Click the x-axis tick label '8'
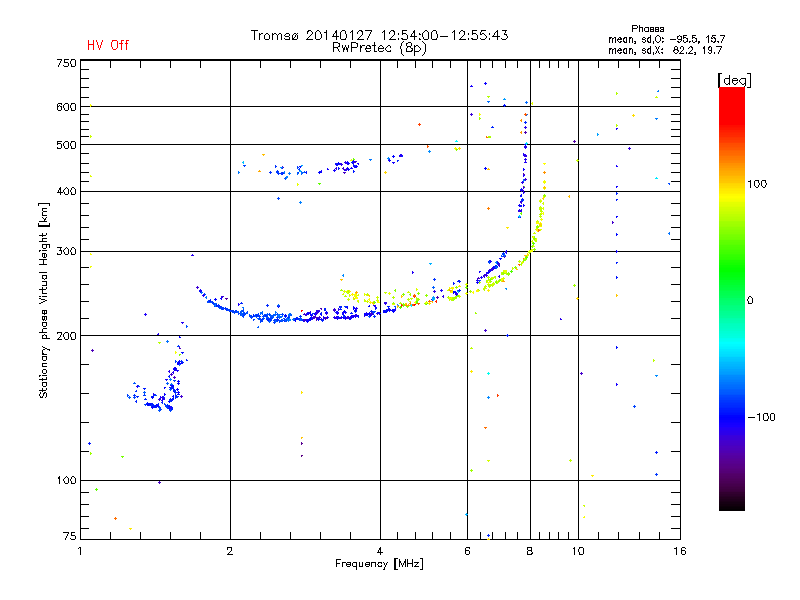The image size is (800, 600). pyautogui.click(x=530, y=551)
